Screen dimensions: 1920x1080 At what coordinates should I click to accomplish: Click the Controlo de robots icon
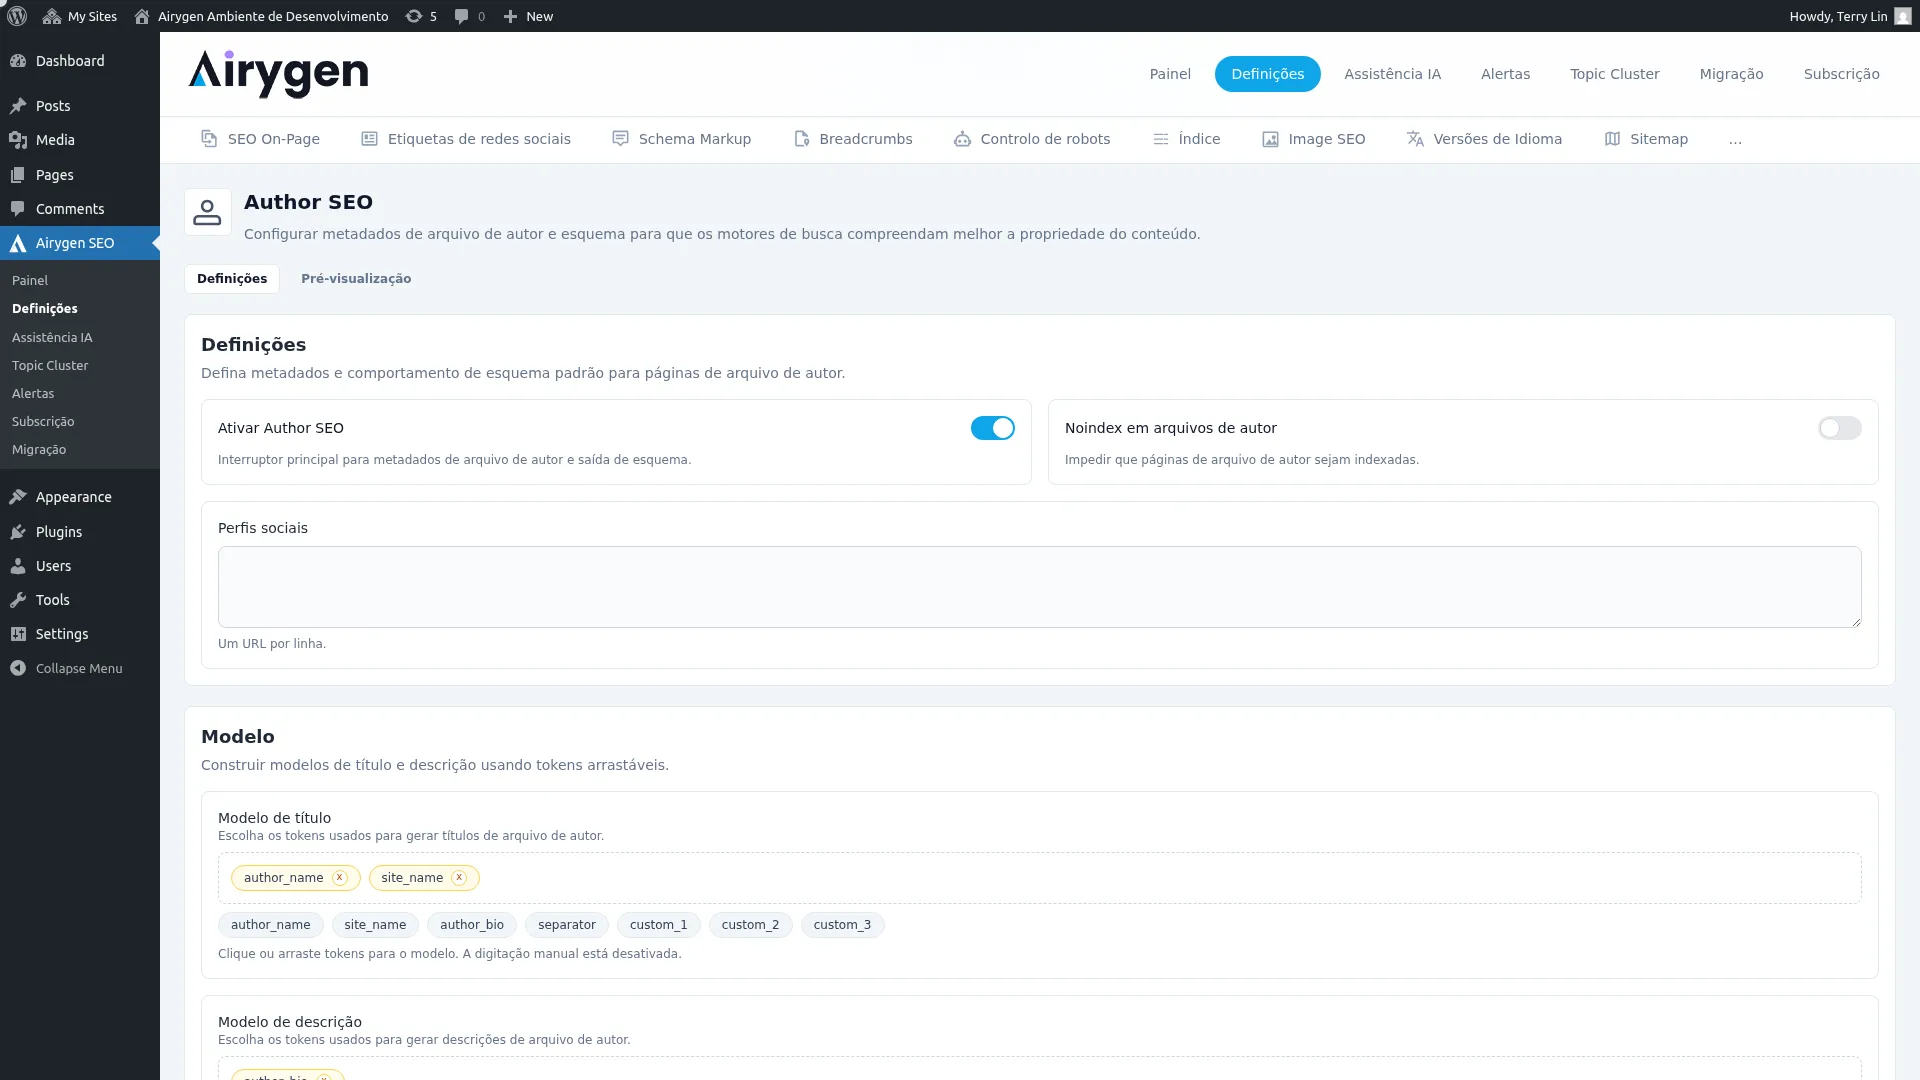tap(962, 139)
